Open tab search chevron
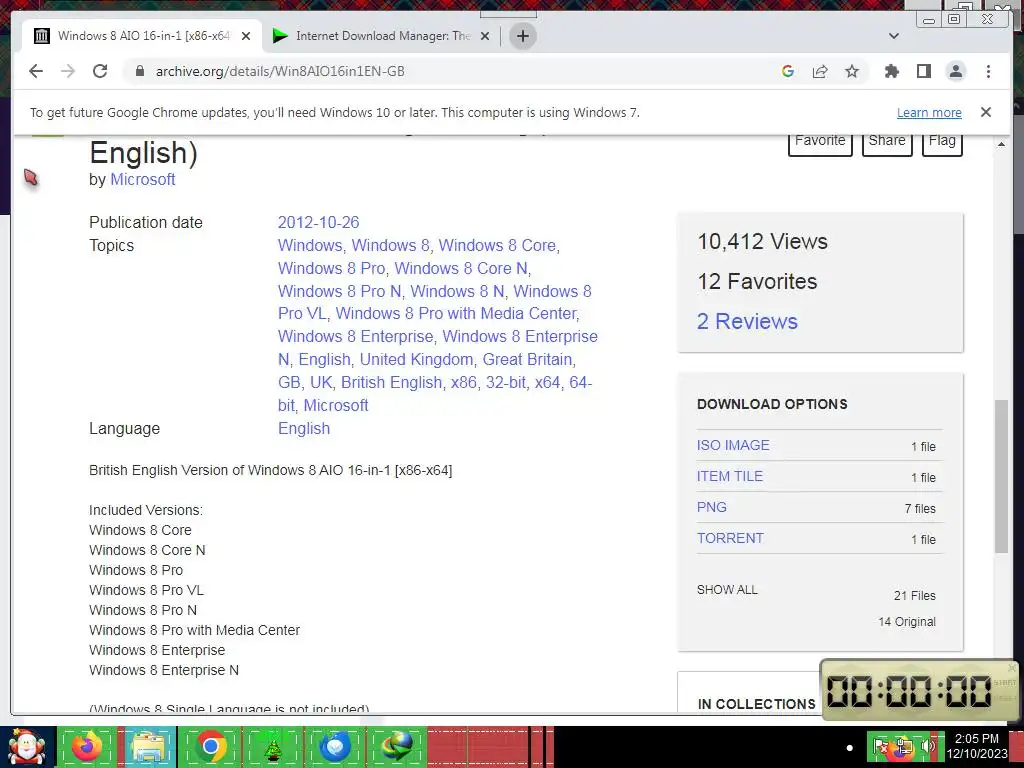Screen dimensions: 1024x768 tap(893, 36)
